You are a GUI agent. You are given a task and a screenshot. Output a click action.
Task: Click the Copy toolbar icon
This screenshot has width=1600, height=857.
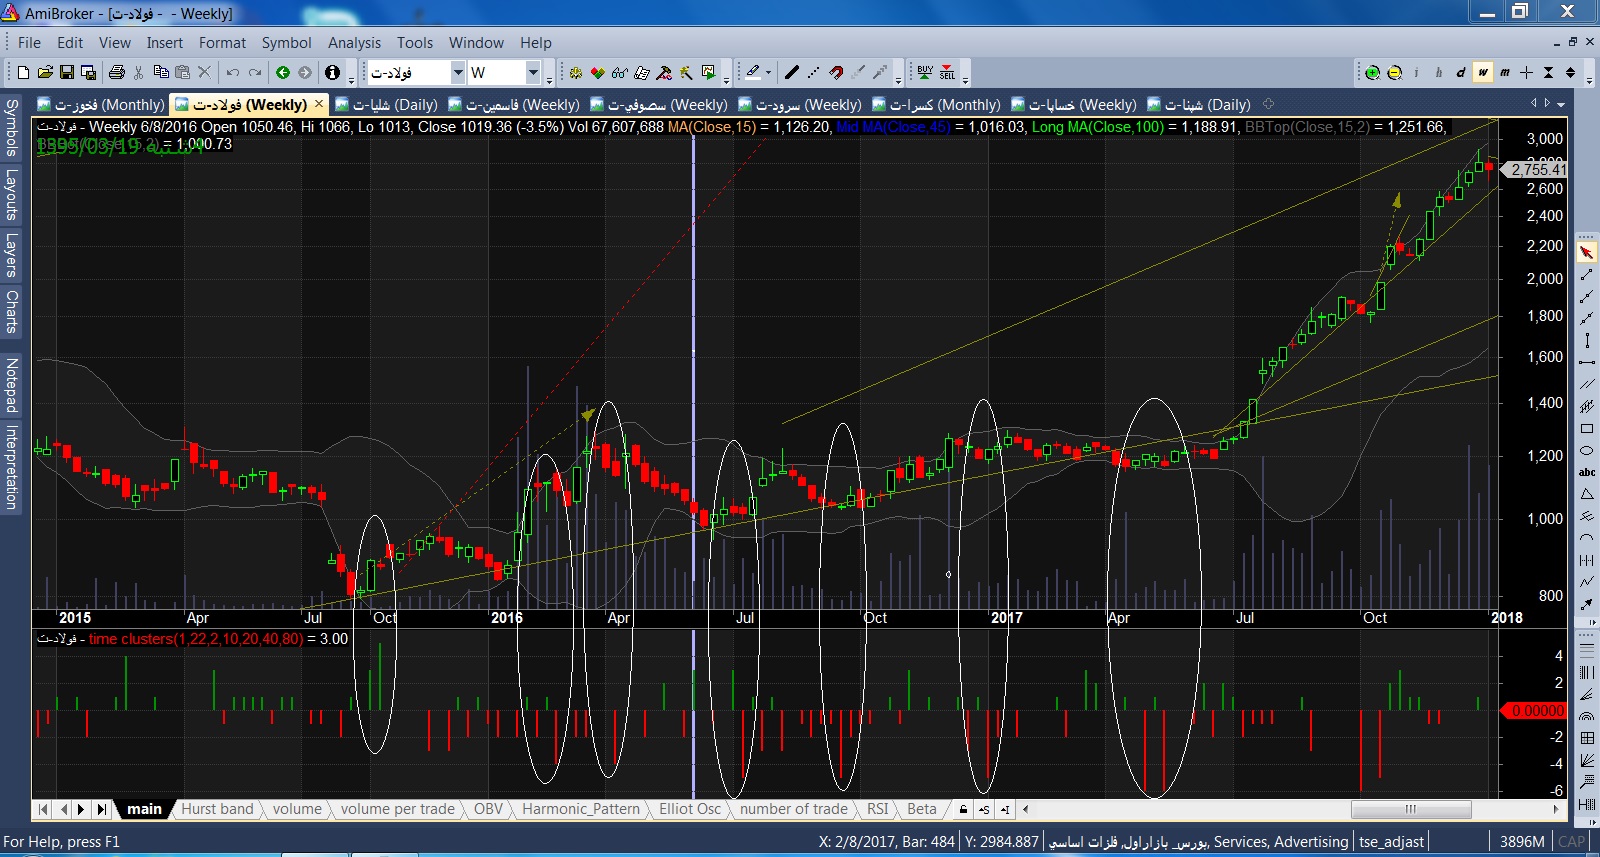click(x=161, y=72)
